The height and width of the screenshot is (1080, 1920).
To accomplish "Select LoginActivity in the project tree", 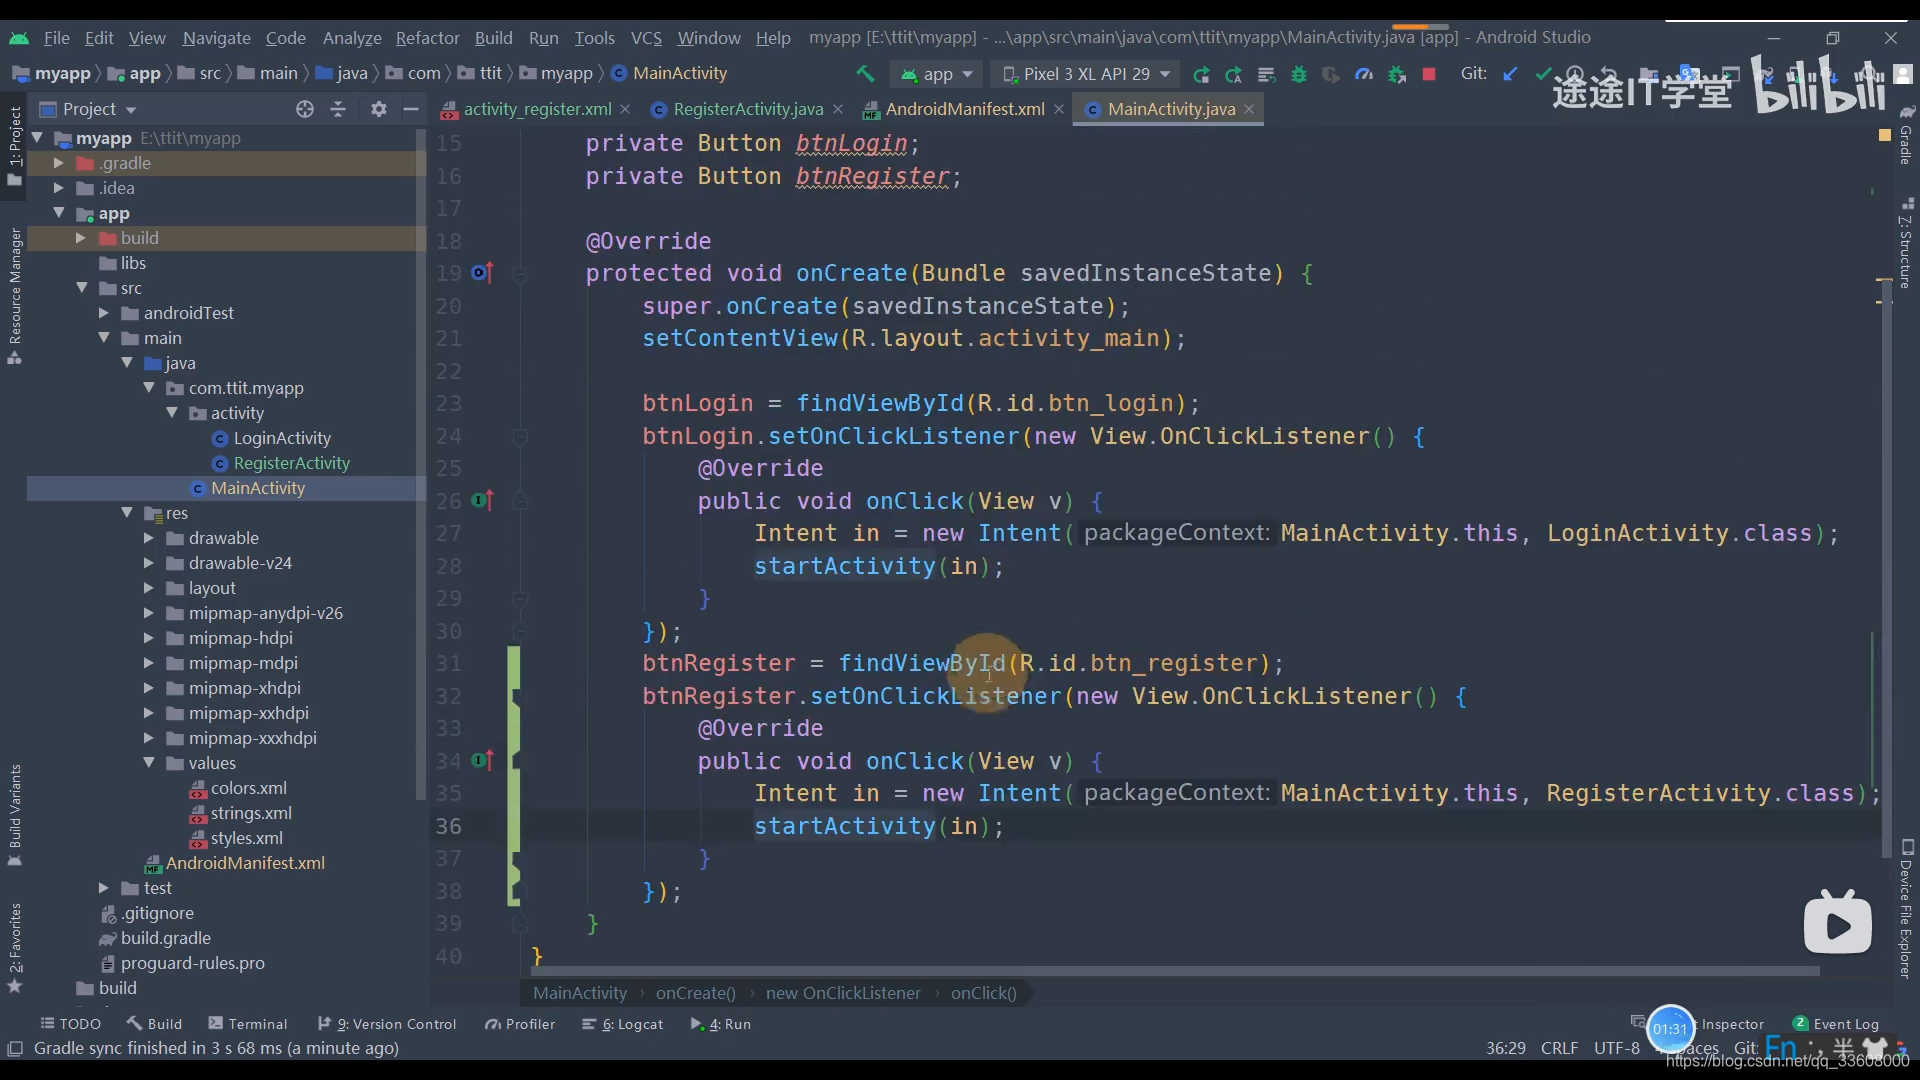I will point(281,438).
